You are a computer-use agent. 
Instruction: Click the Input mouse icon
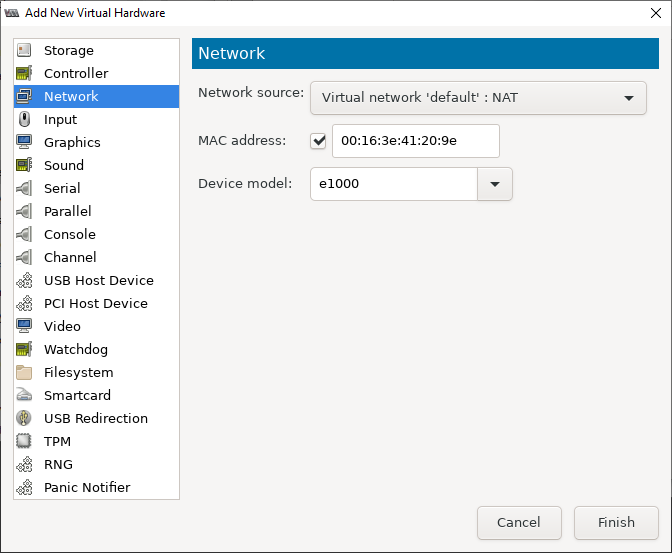(25, 119)
